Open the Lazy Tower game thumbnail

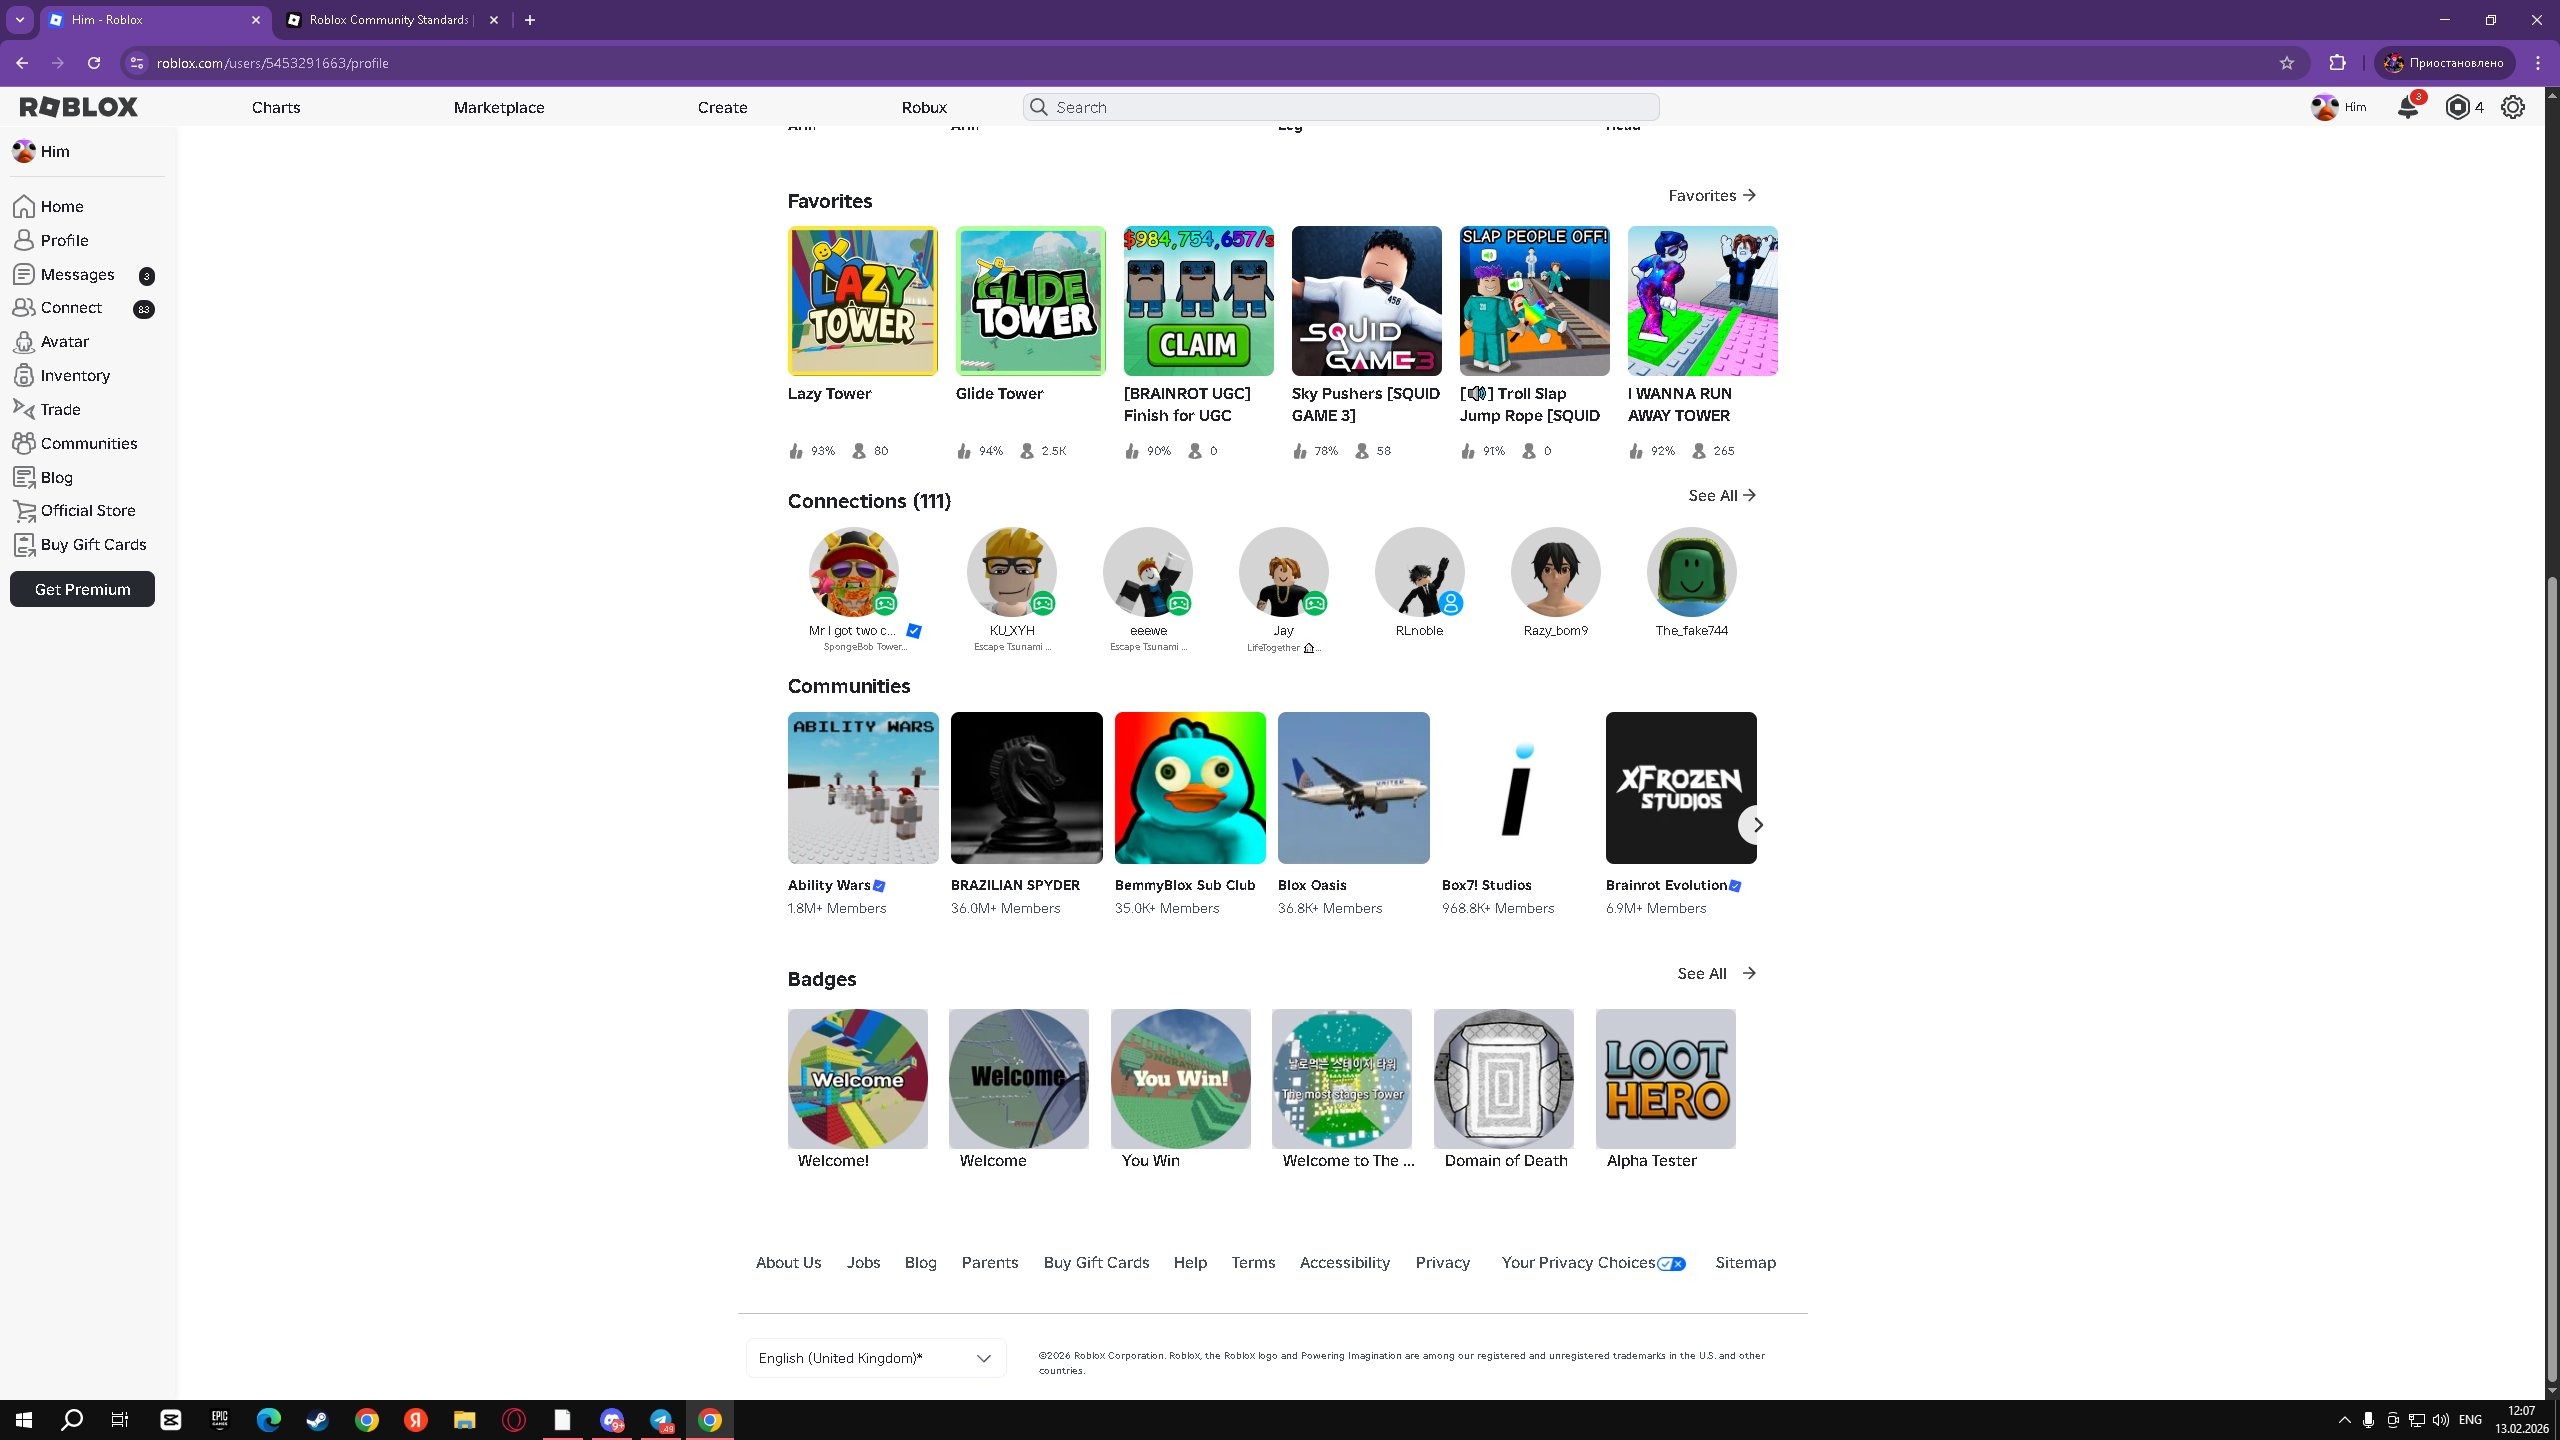[x=862, y=301]
